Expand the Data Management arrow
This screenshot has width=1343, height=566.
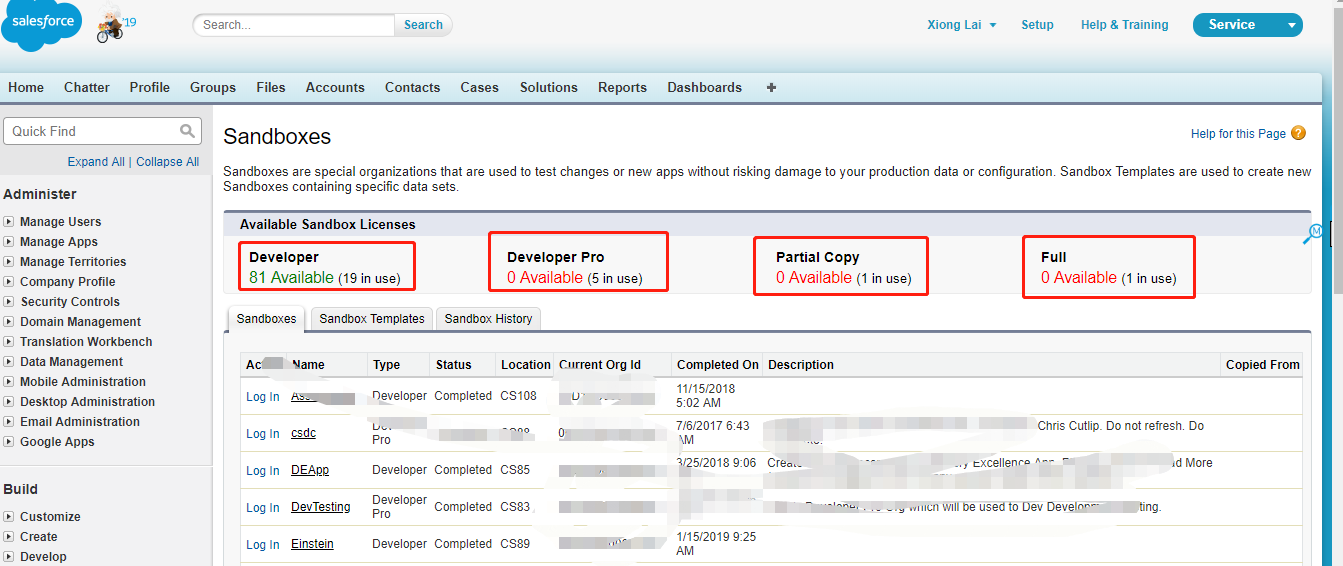(9, 362)
